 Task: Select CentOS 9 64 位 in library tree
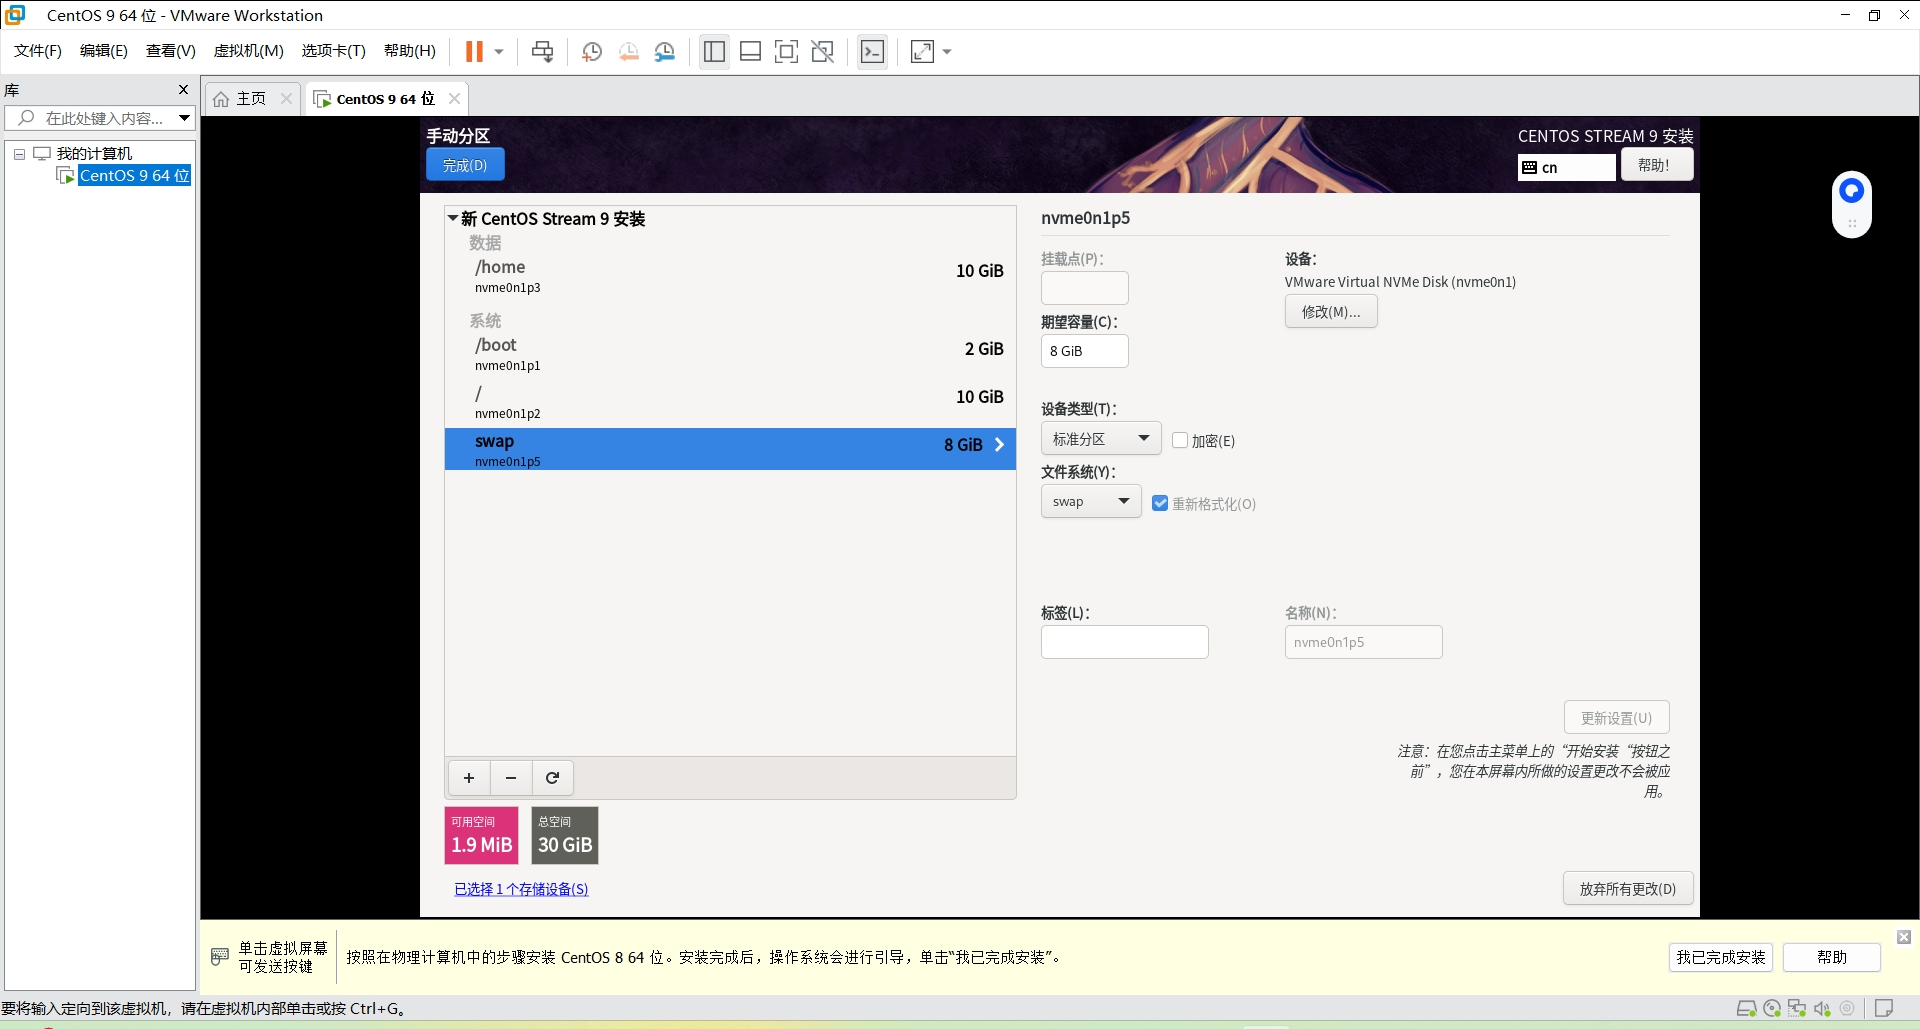coord(134,175)
